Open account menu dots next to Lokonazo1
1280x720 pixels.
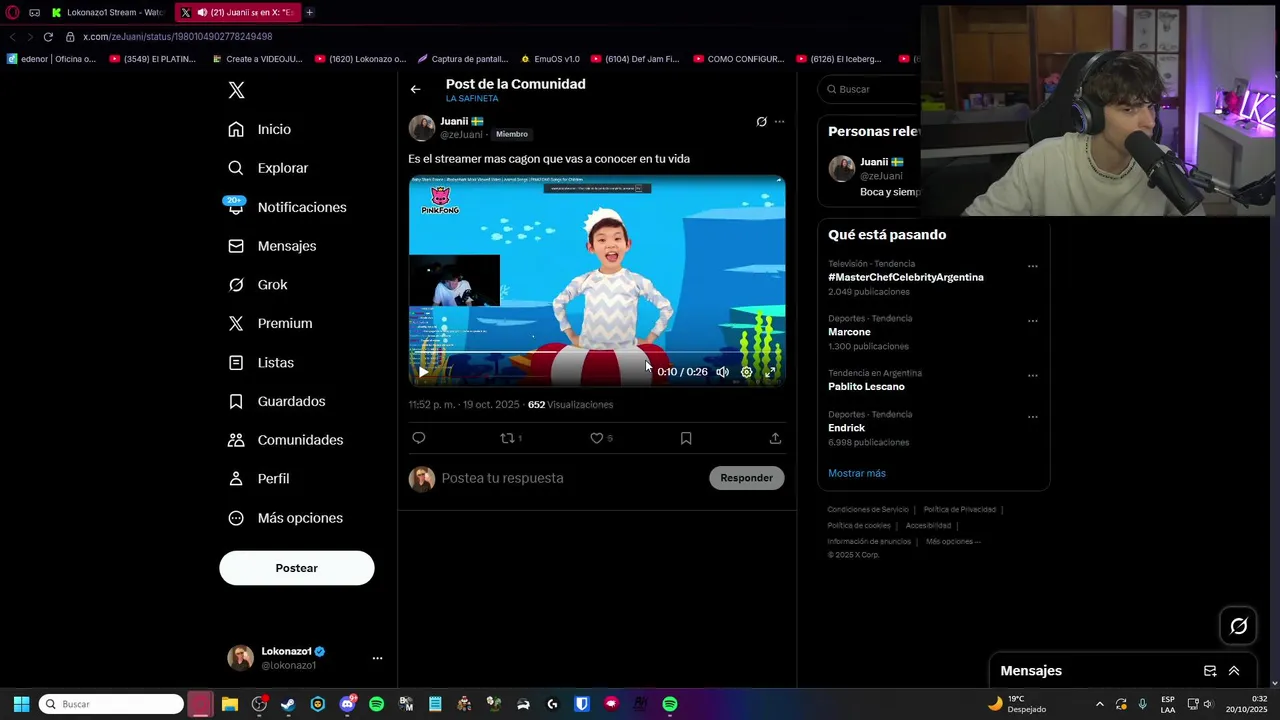(377, 658)
